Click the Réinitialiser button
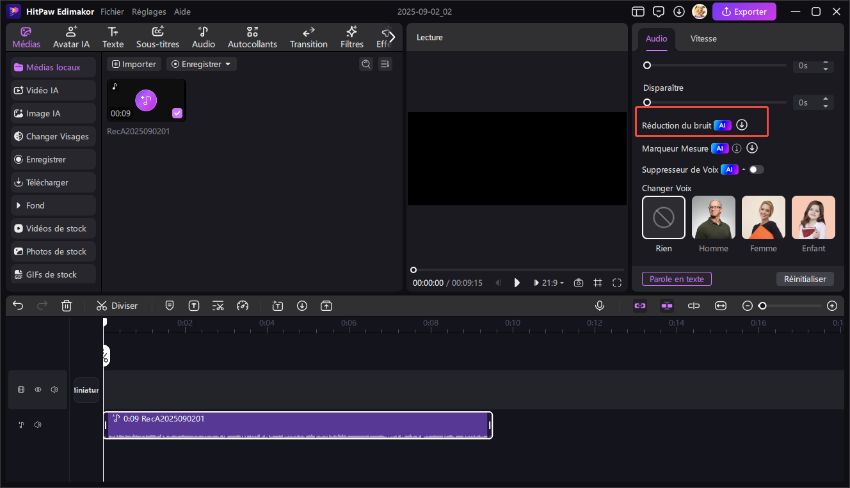The image size is (850, 488). point(804,279)
